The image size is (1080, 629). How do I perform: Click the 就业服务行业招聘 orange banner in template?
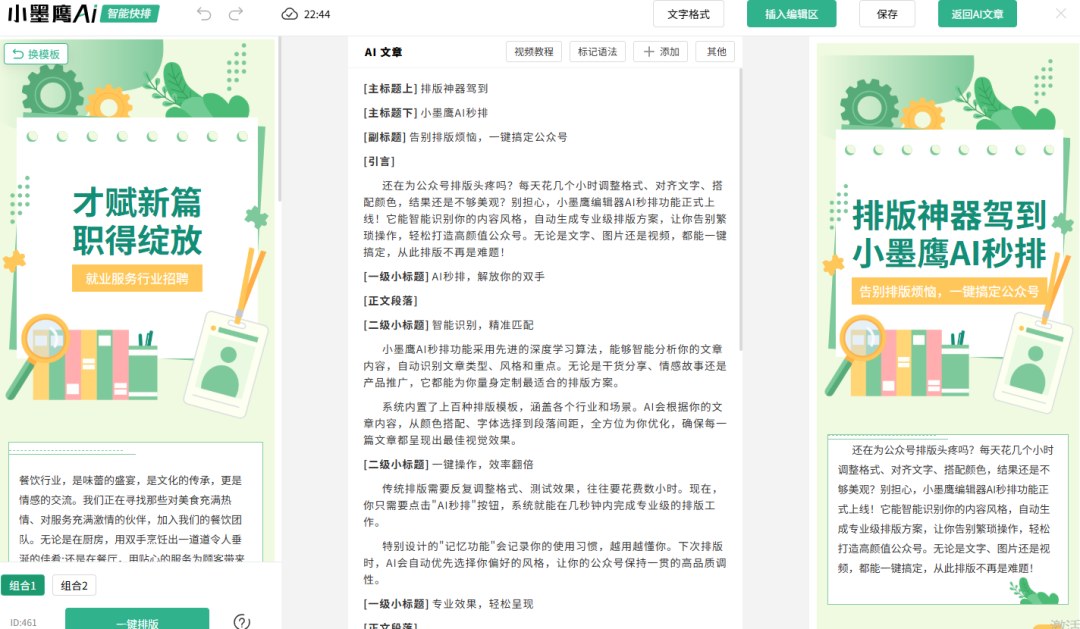pos(137,278)
